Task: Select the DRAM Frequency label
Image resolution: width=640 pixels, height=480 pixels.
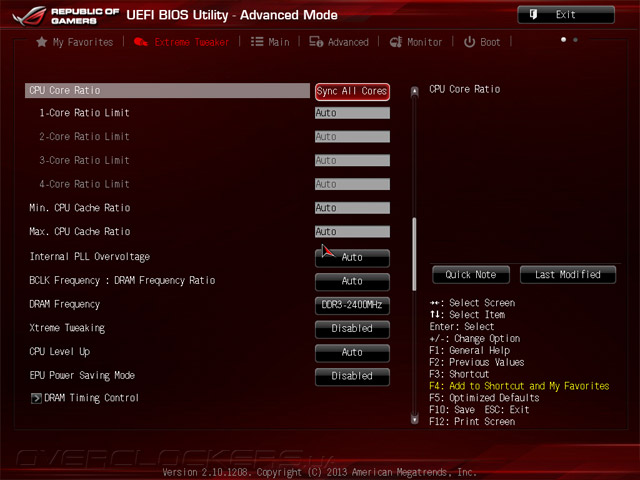Action: [x=64, y=304]
